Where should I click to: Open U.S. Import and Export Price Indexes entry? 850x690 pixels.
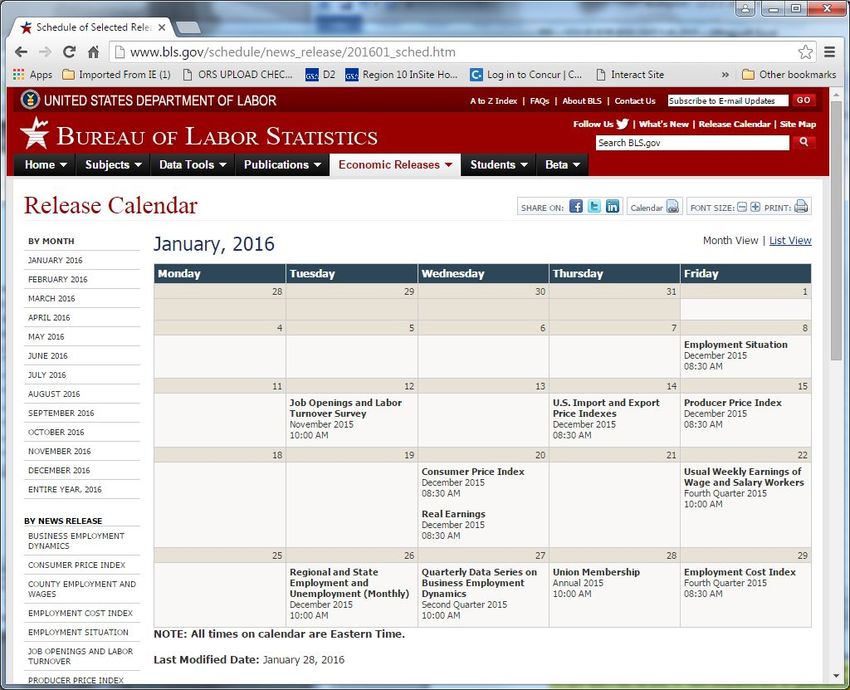[606, 408]
